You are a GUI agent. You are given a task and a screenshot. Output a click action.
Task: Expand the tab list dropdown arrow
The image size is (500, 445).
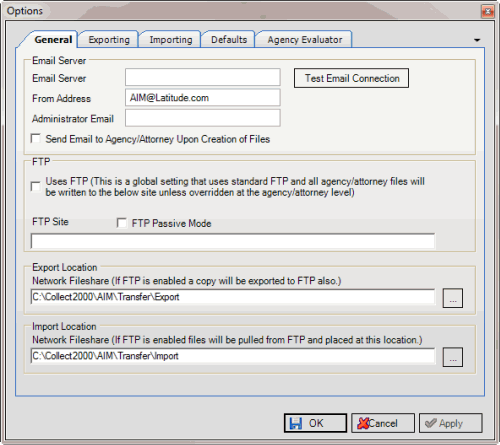point(477,40)
